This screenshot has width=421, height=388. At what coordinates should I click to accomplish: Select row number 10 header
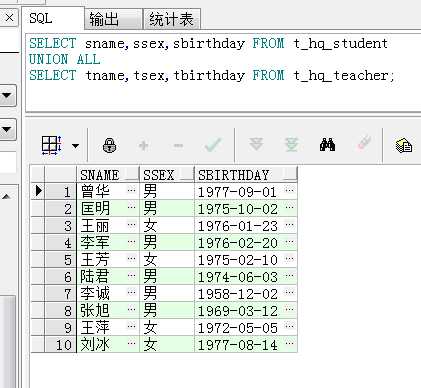(x=60, y=344)
